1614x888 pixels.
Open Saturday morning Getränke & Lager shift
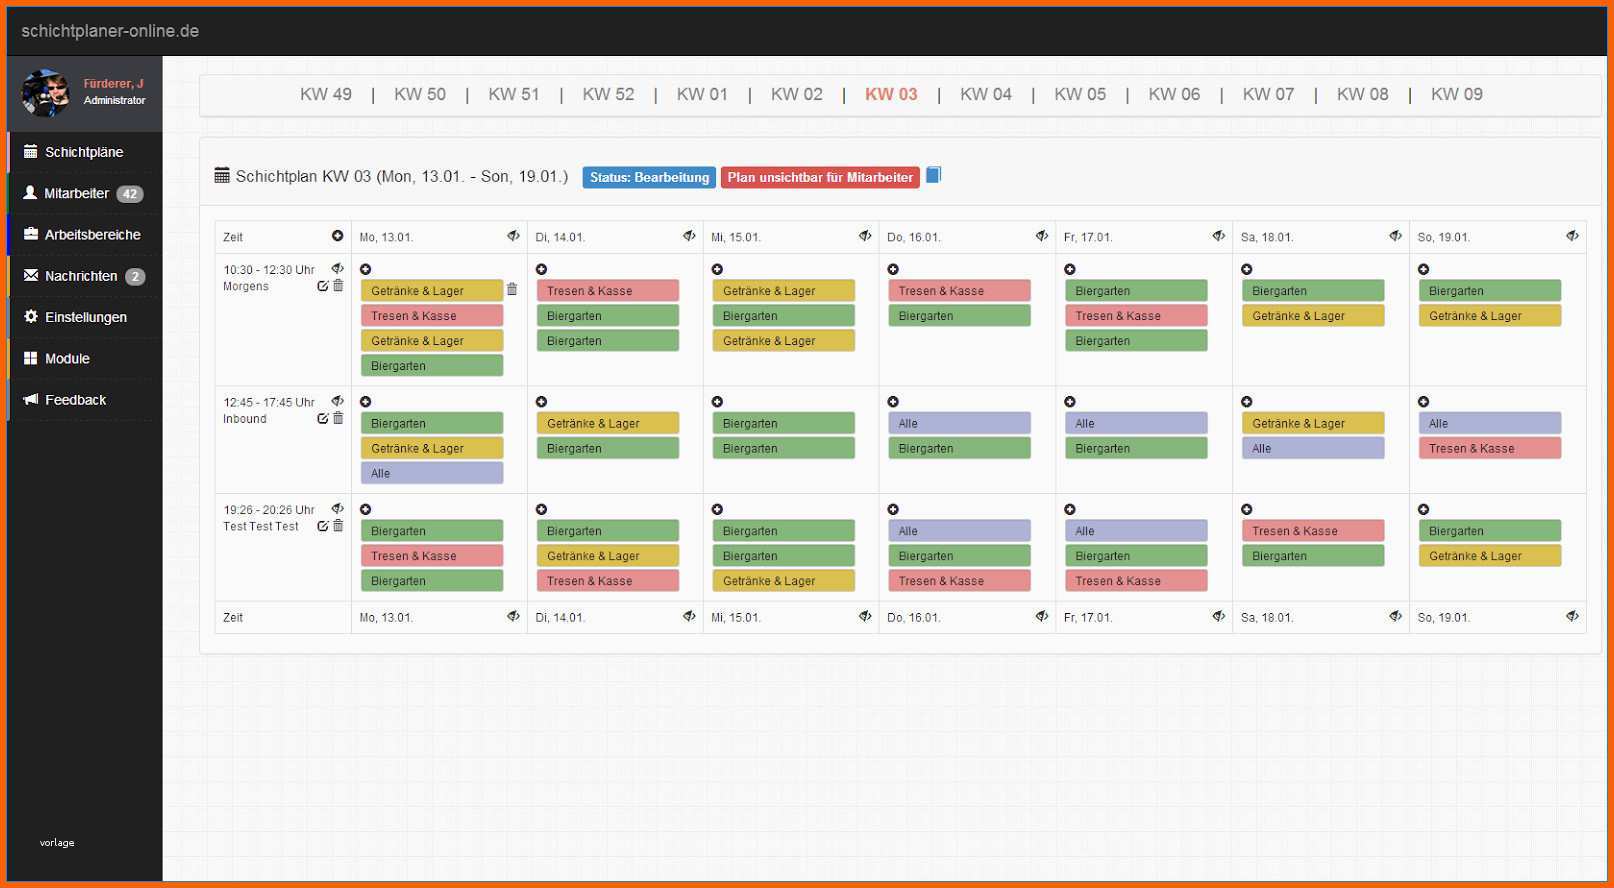1313,316
